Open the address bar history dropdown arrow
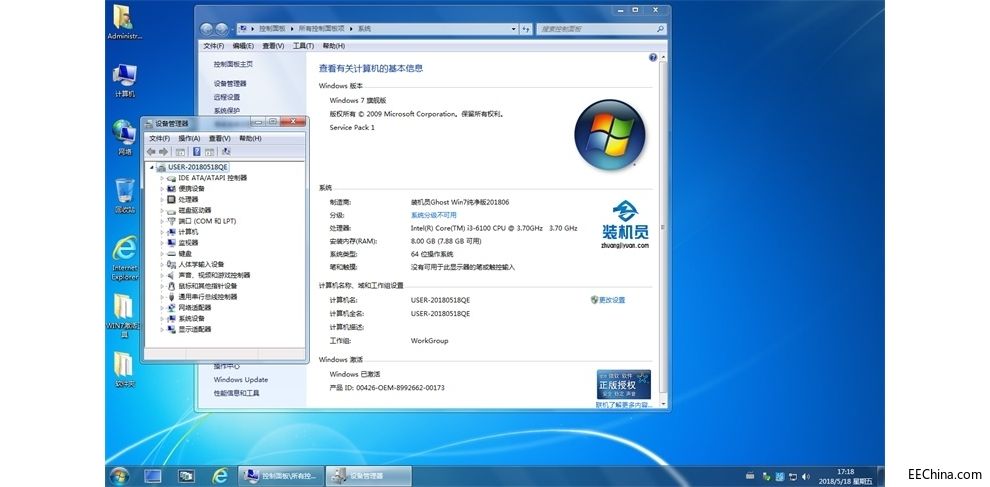This screenshot has width=990, height=487. pyautogui.click(x=513, y=29)
